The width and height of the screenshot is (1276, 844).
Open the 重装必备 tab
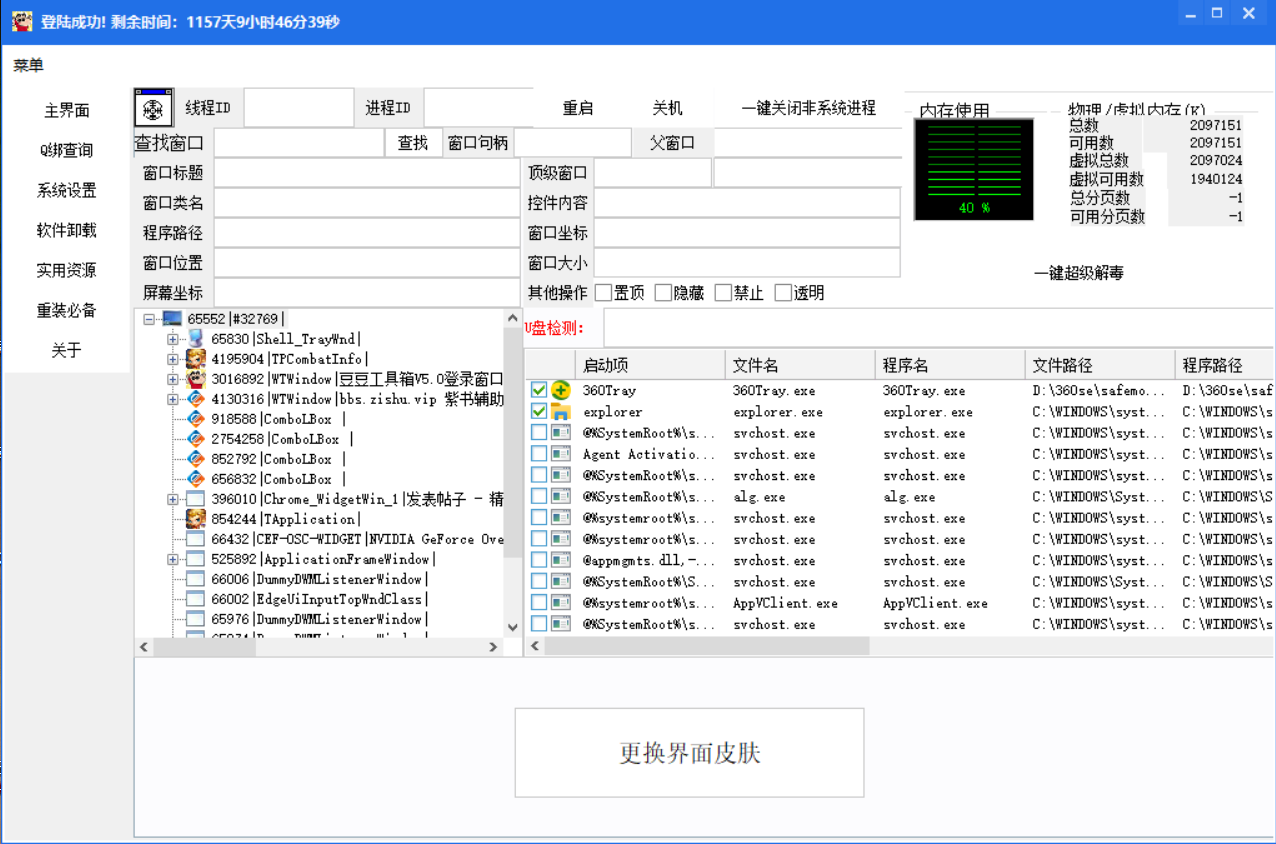pyautogui.click(x=67, y=310)
